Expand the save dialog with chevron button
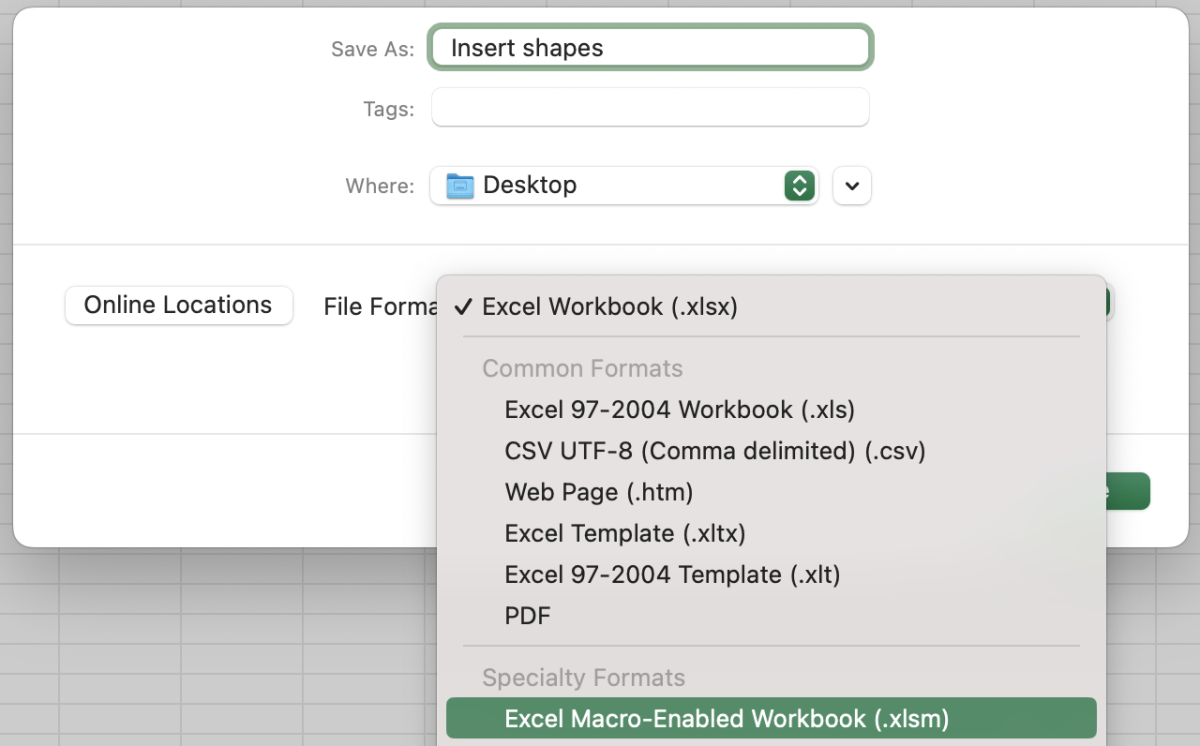 852,186
